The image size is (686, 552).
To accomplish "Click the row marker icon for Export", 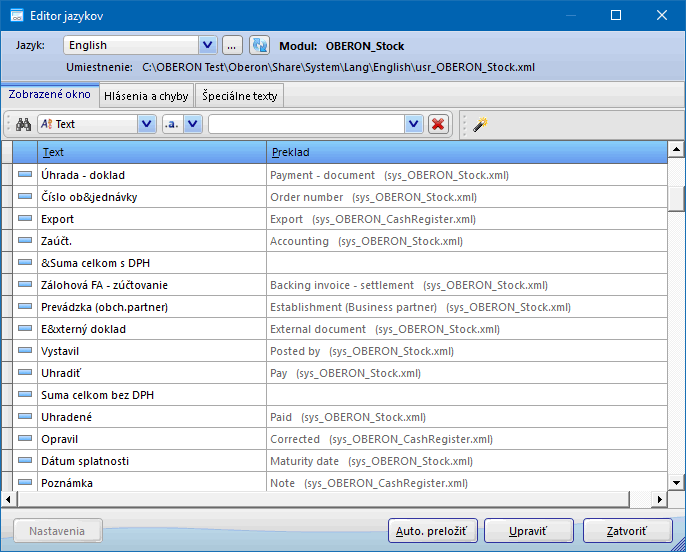I will click(x=25, y=219).
